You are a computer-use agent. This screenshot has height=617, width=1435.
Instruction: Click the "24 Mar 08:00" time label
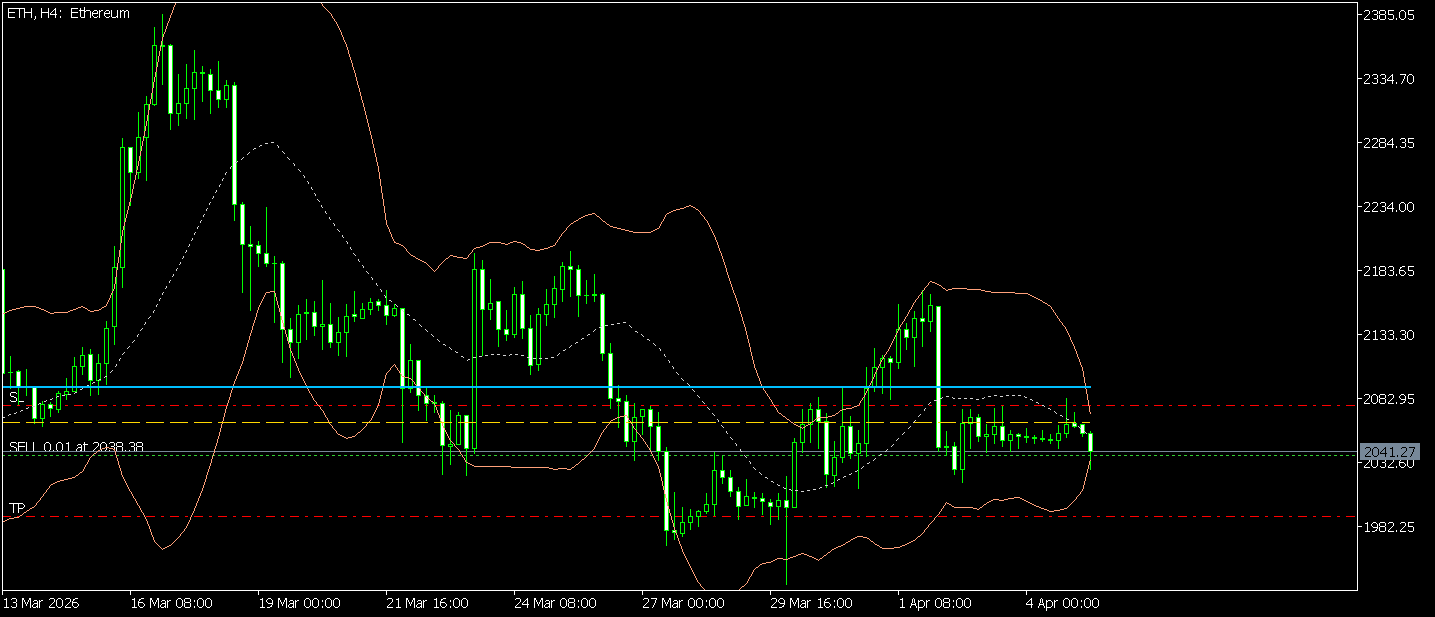coord(555,604)
